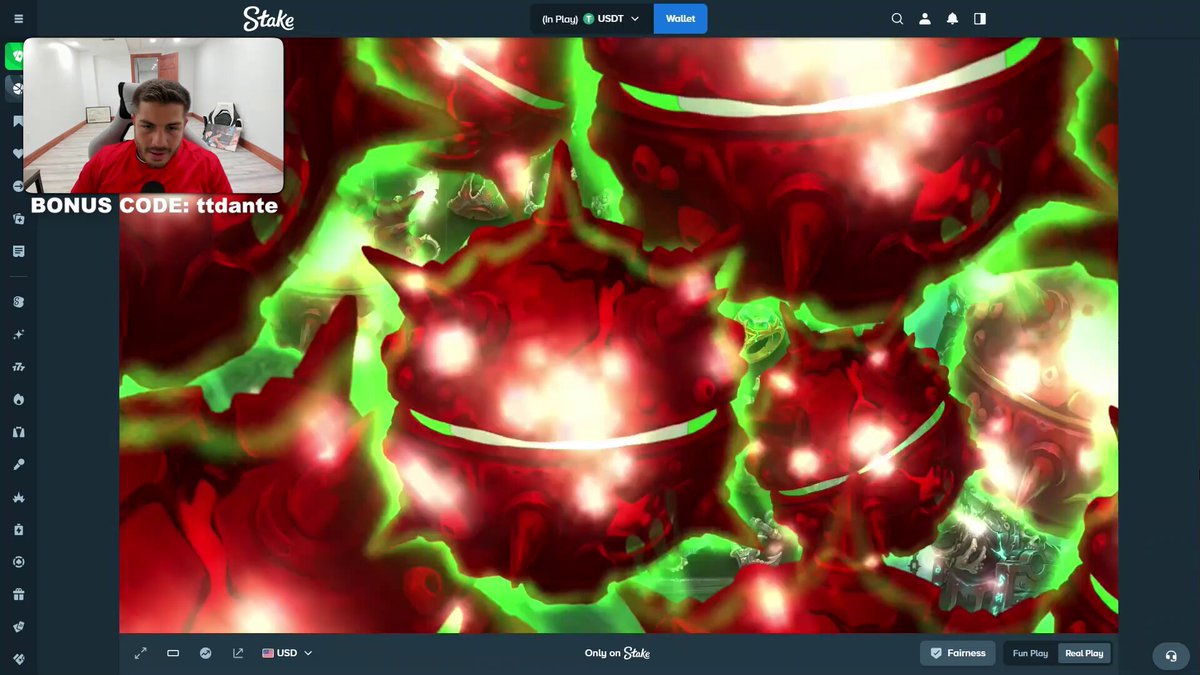Click the Wallet button

[x=680, y=19]
